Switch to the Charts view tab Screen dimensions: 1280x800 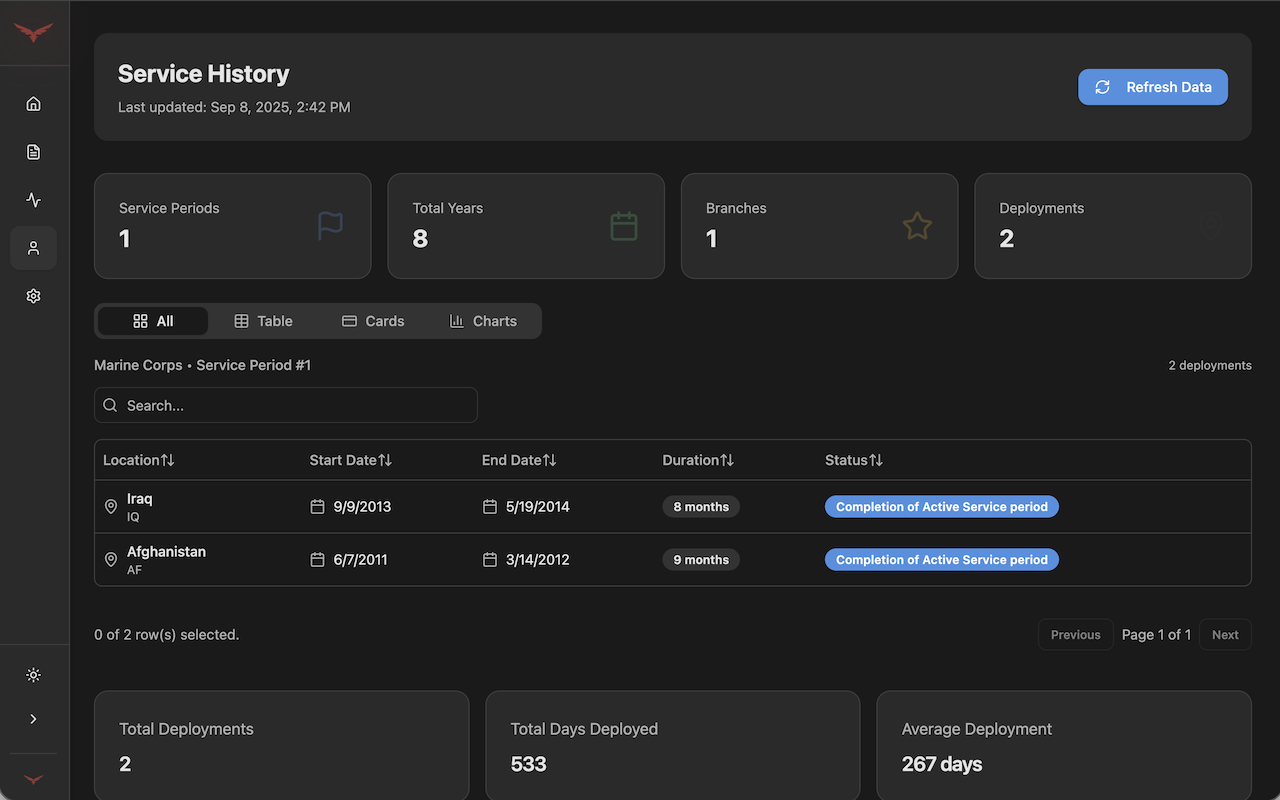483,321
